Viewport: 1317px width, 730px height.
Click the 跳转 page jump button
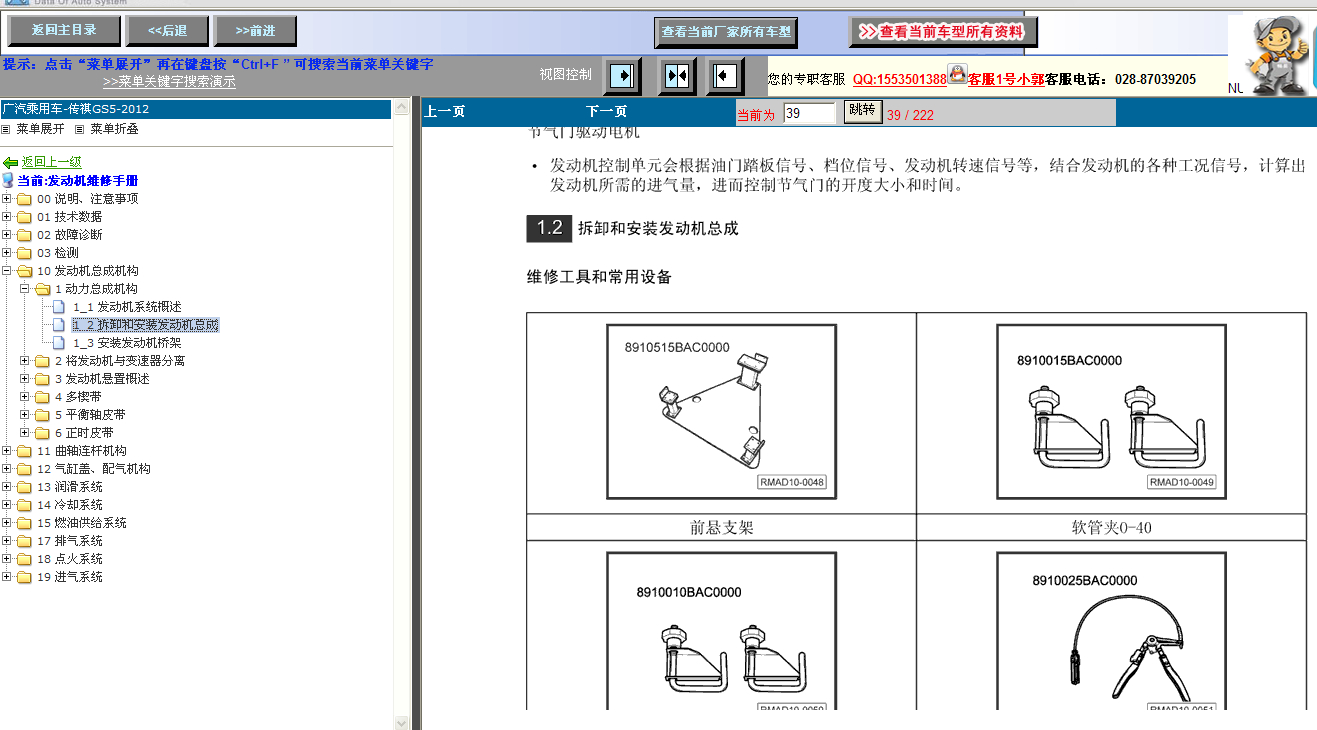point(862,110)
